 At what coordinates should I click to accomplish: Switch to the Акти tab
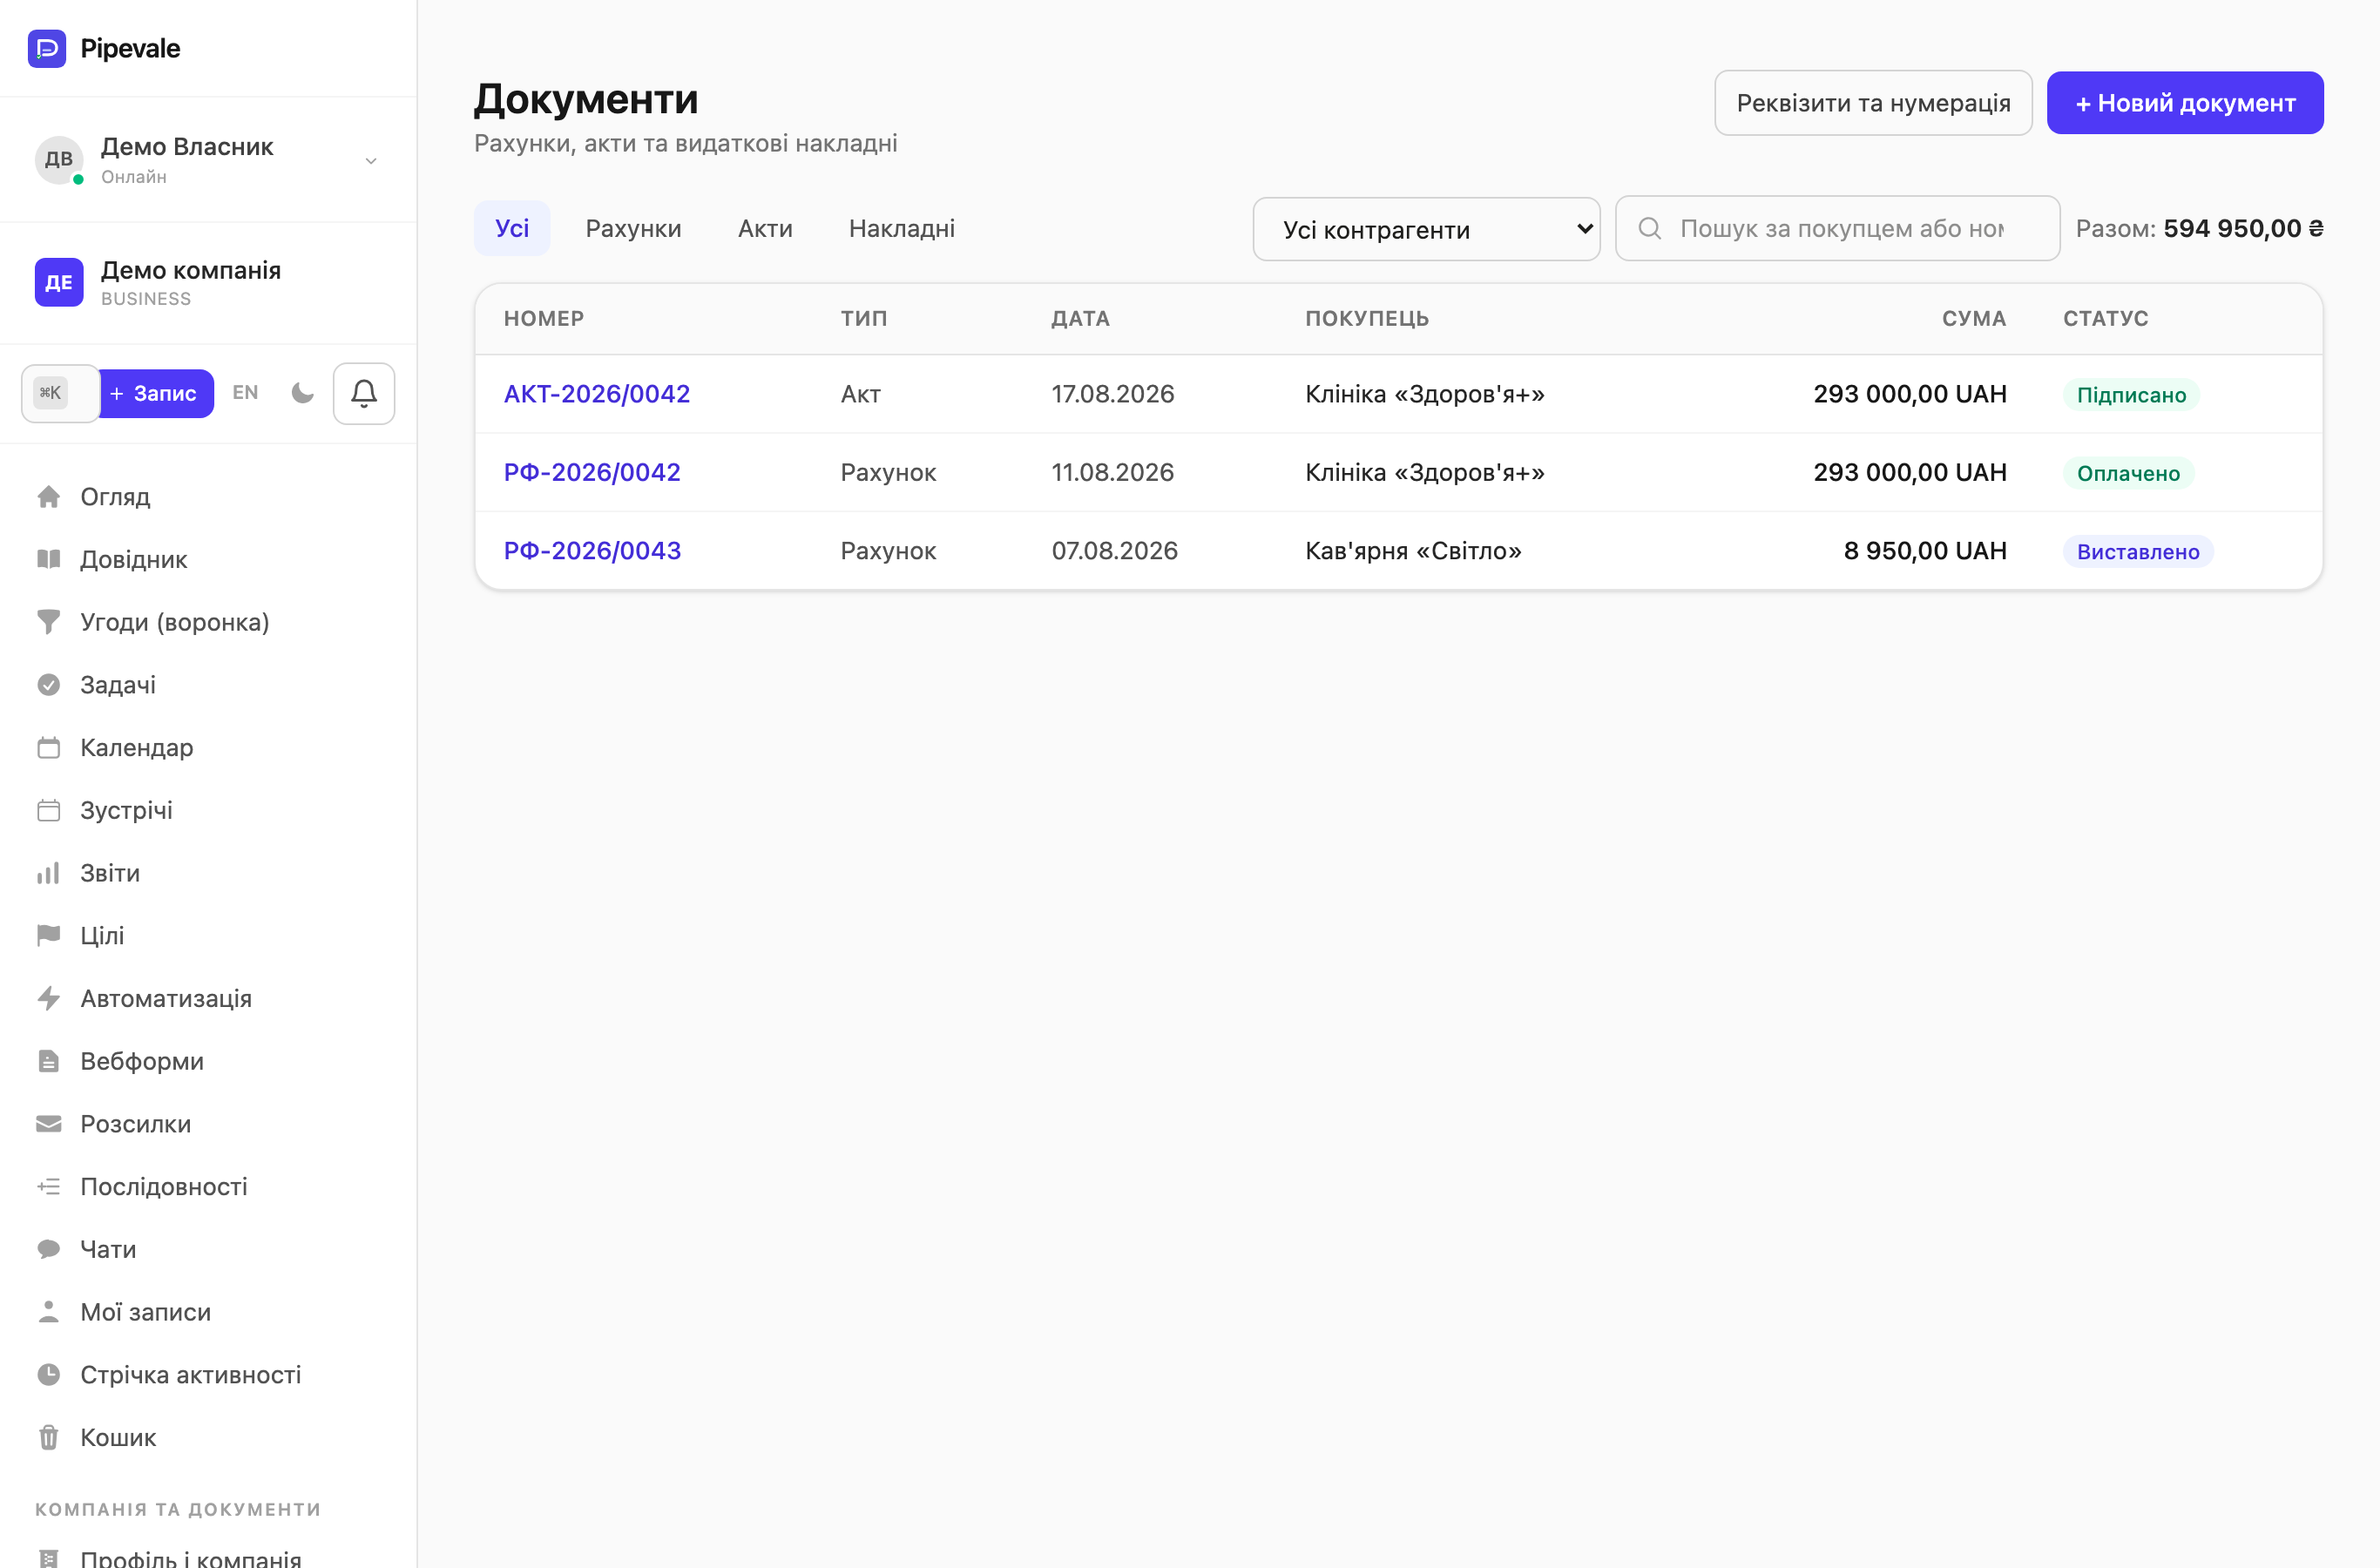coord(765,228)
